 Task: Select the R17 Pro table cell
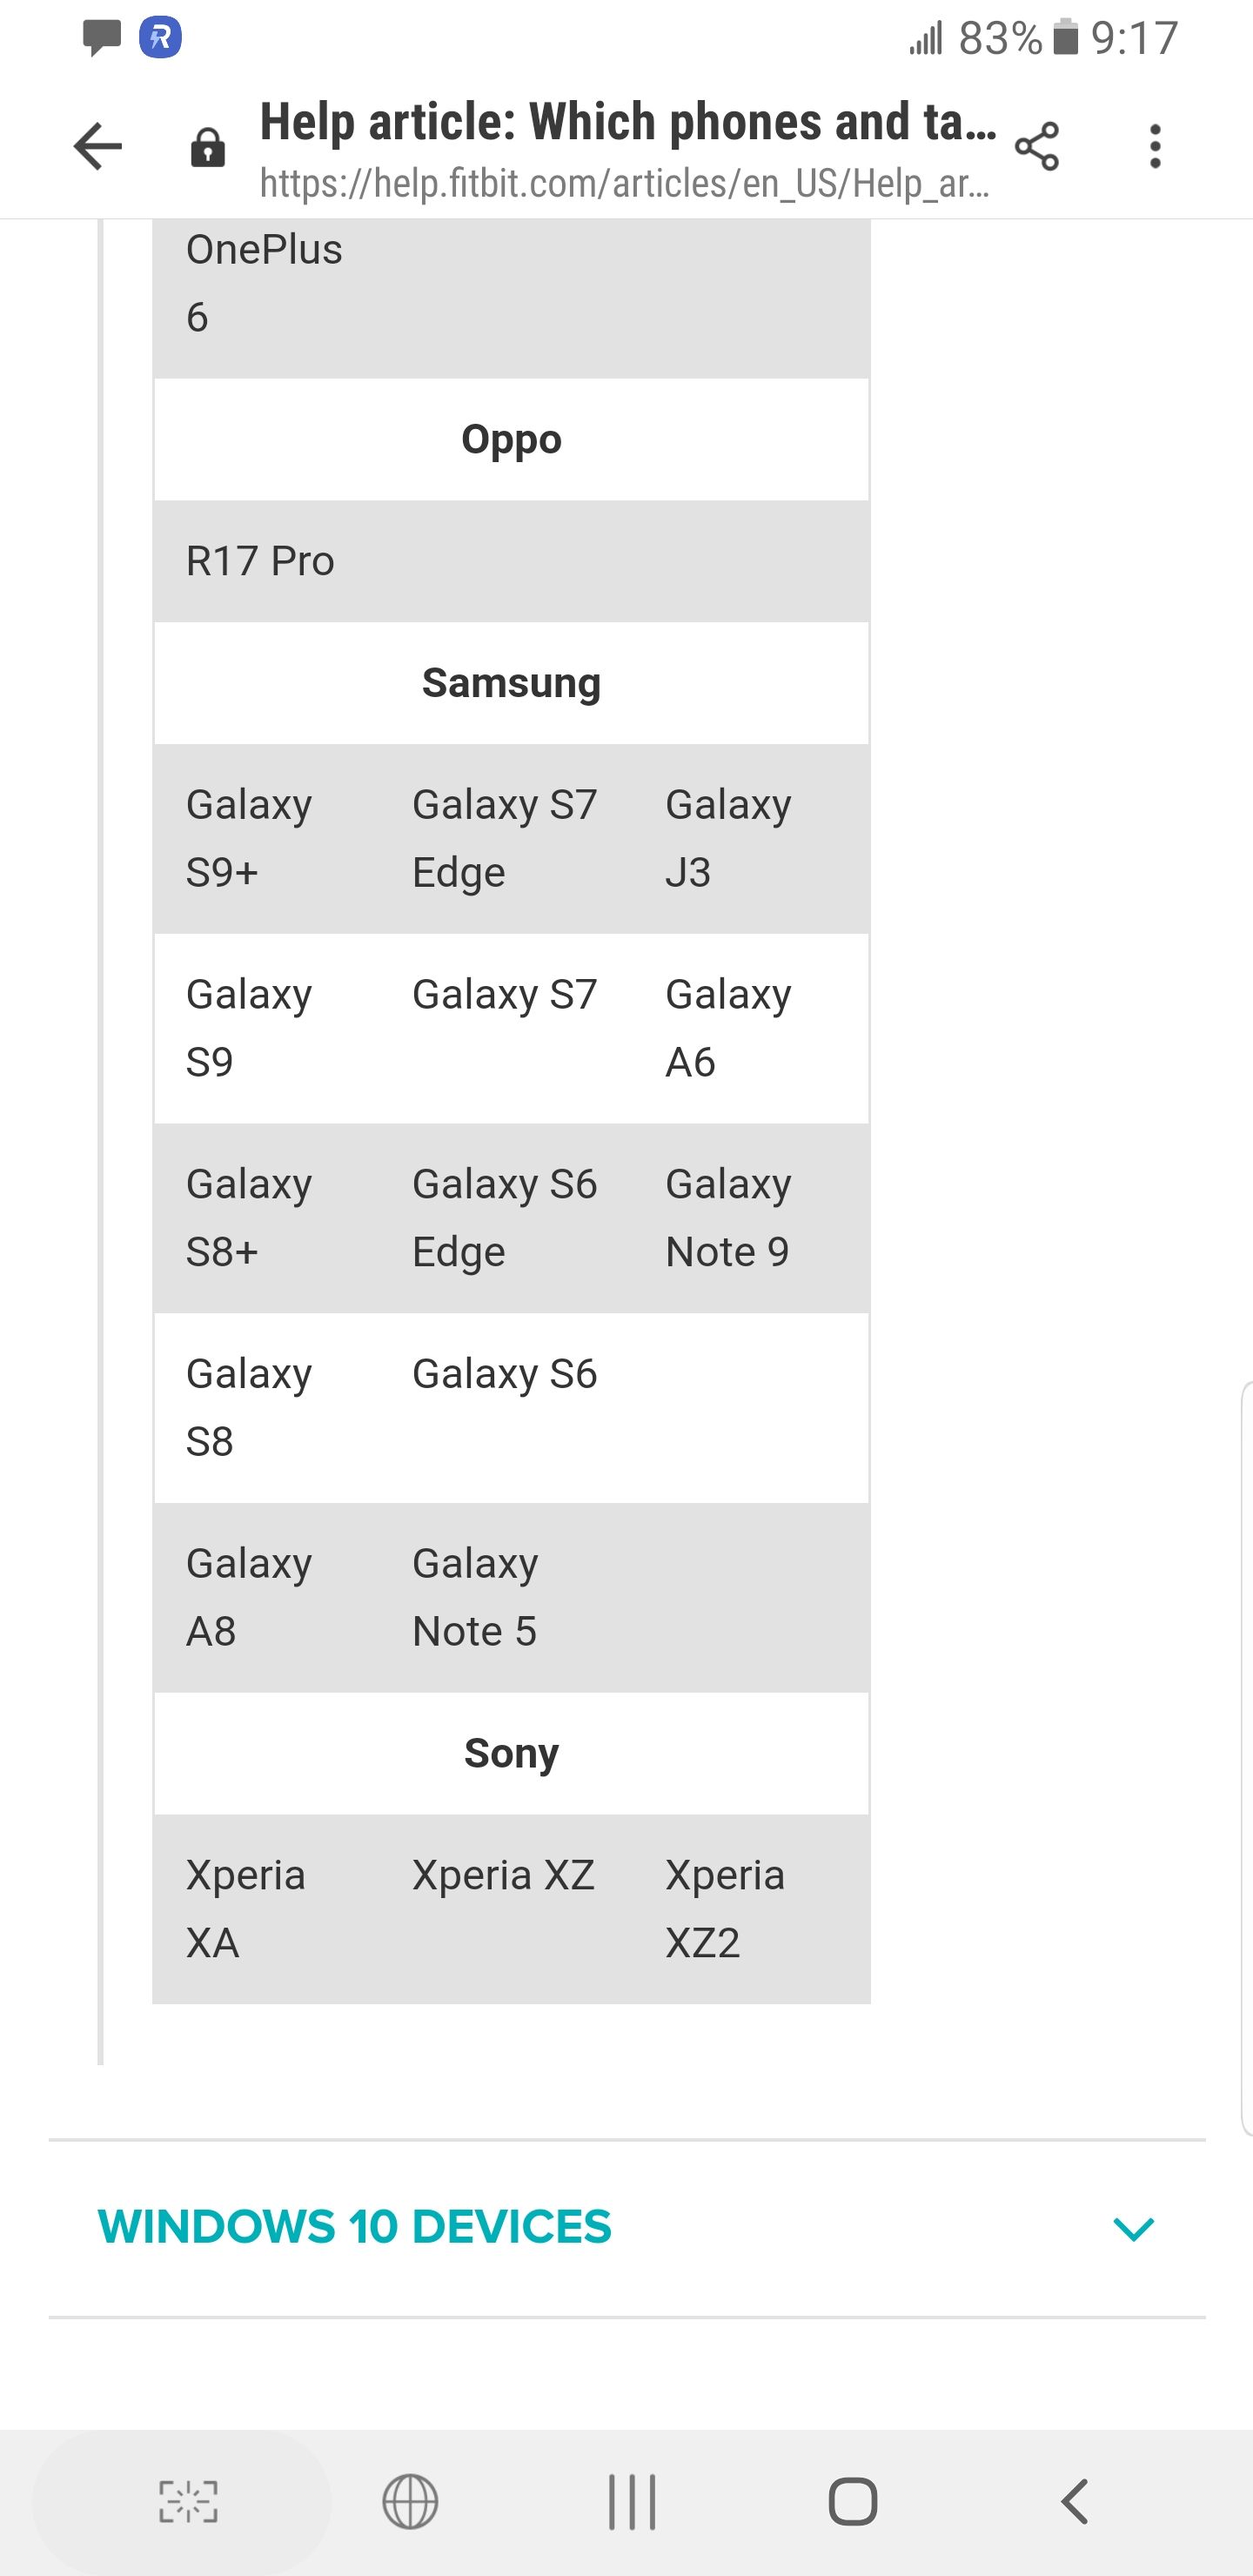260,561
